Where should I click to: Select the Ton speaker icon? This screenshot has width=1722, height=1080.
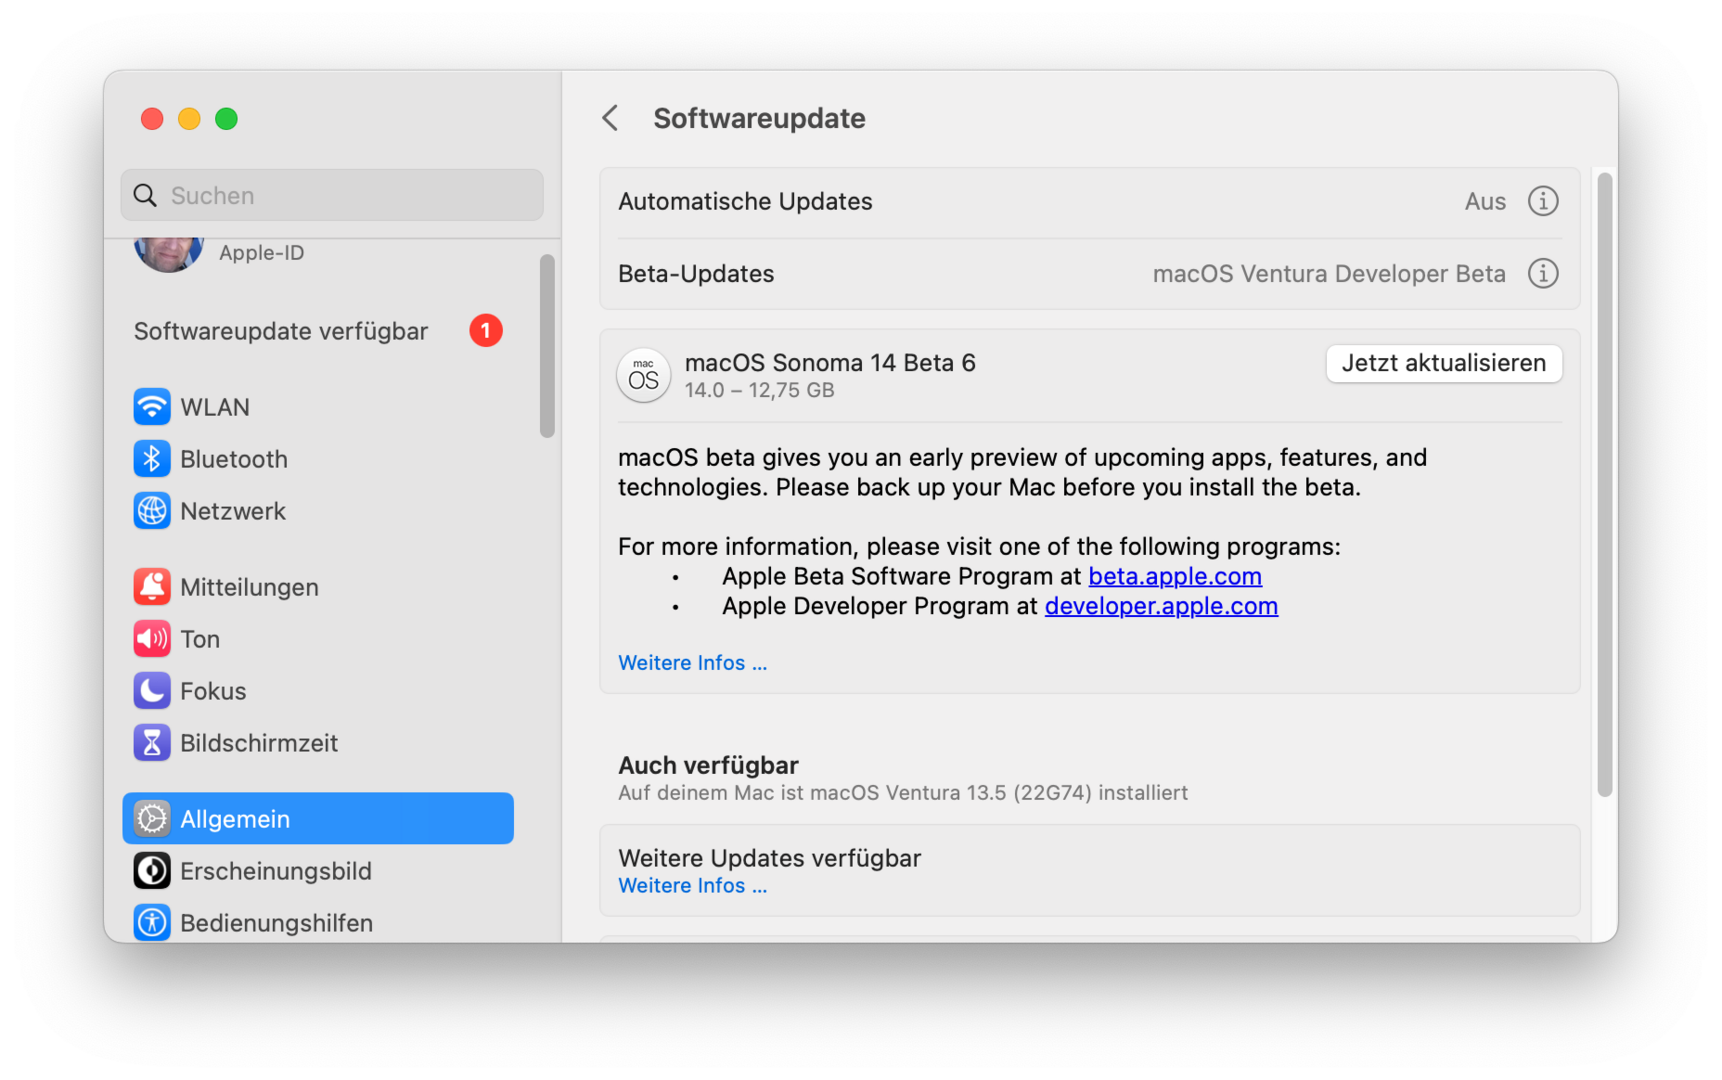coord(152,639)
